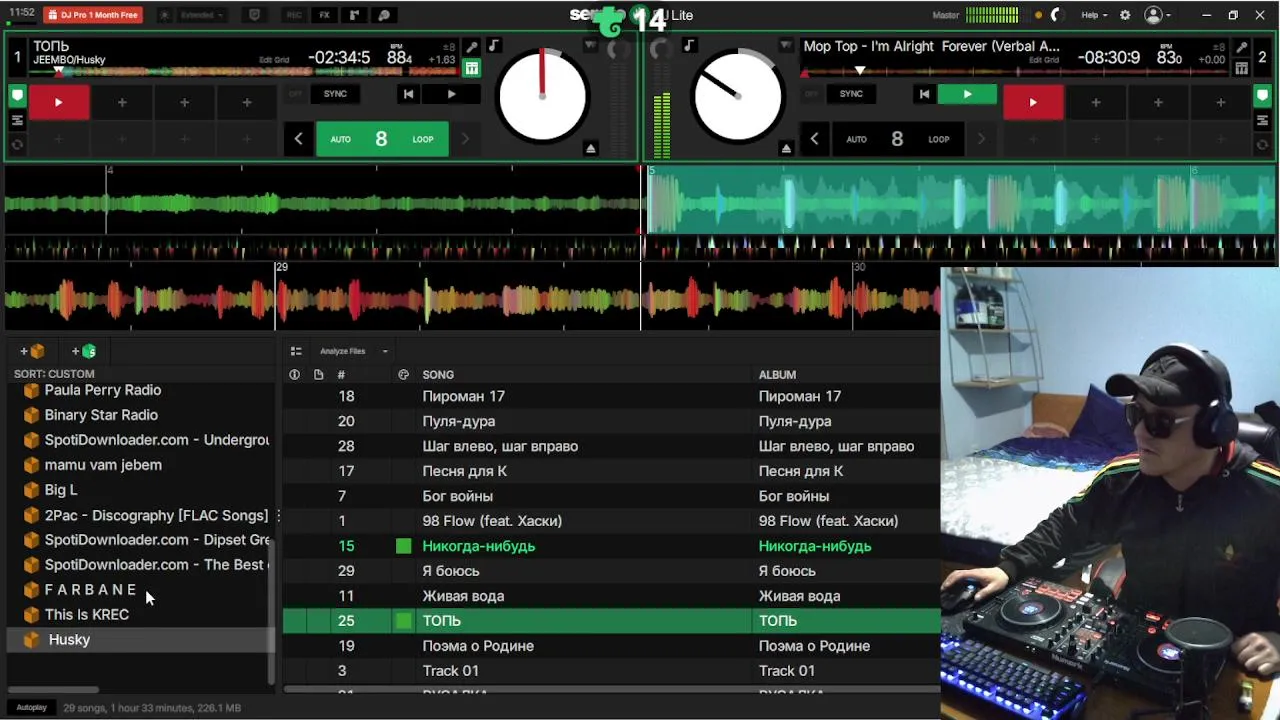Open deck 1 tempo range wrench
The image size is (1280, 720).
click(472, 47)
